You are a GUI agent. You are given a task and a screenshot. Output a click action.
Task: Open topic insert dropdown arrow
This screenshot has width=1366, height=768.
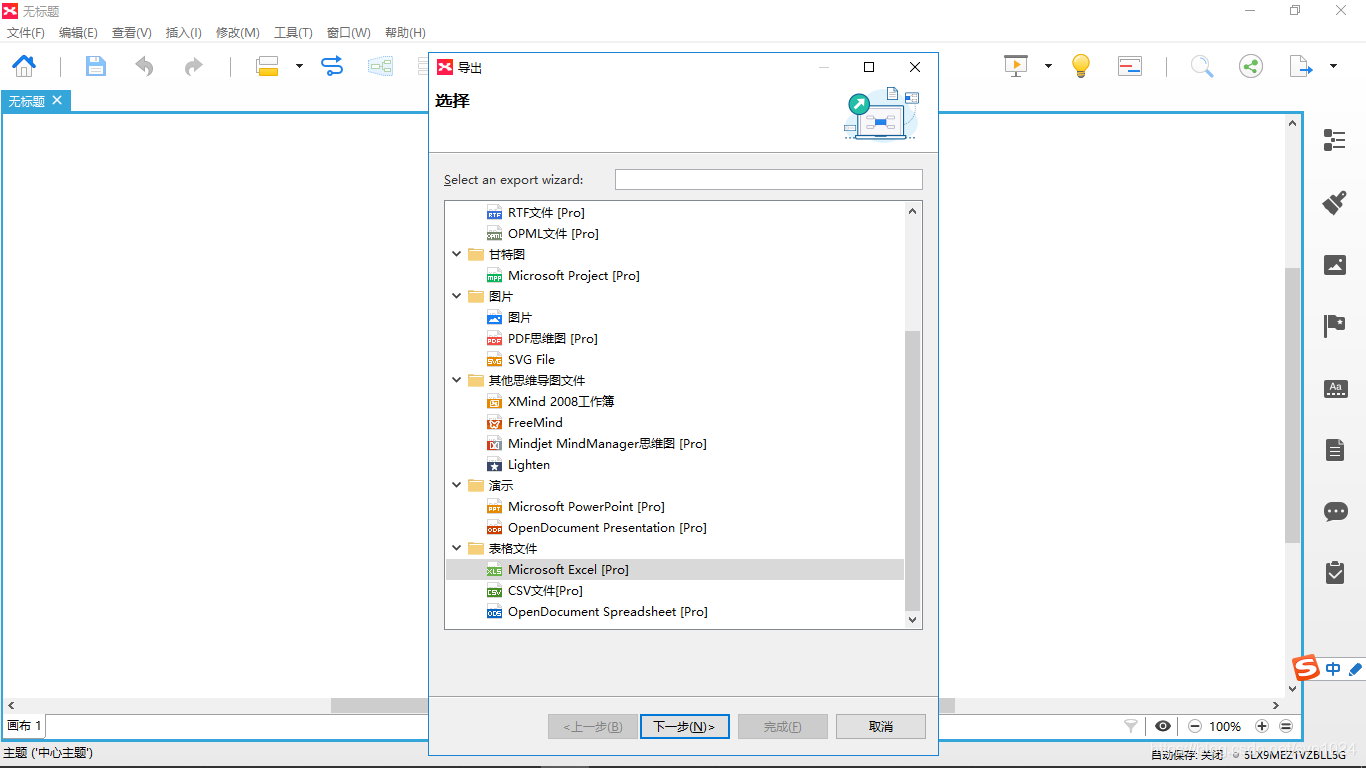click(x=299, y=66)
